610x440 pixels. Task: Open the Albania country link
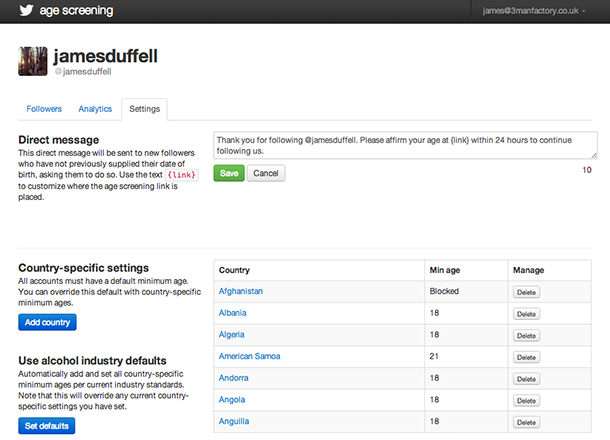232,313
